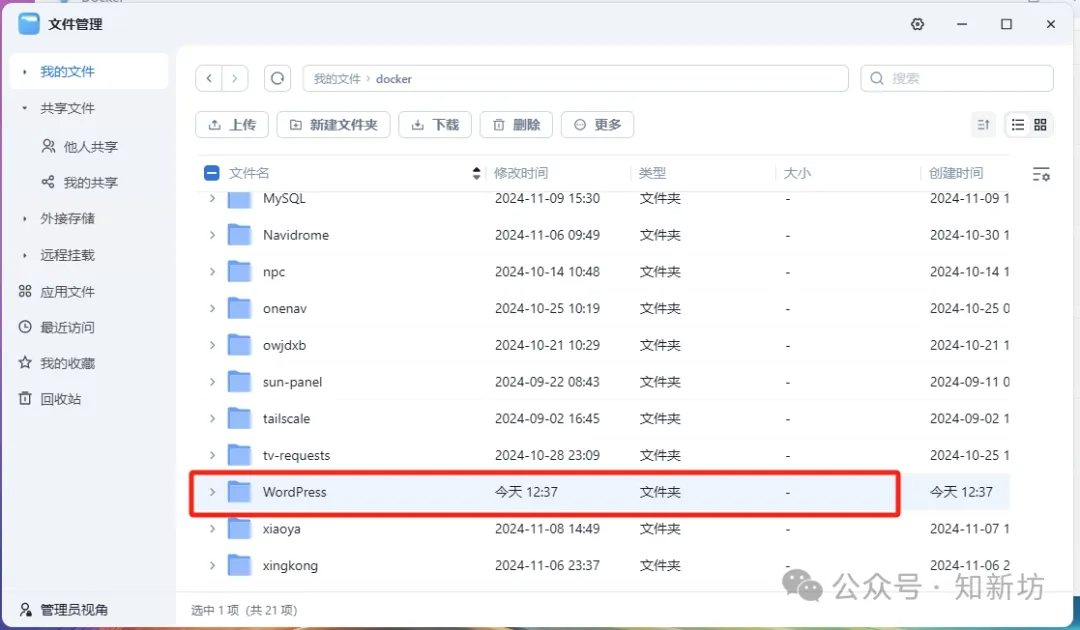Go back with the left arrow button

[209, 78]
